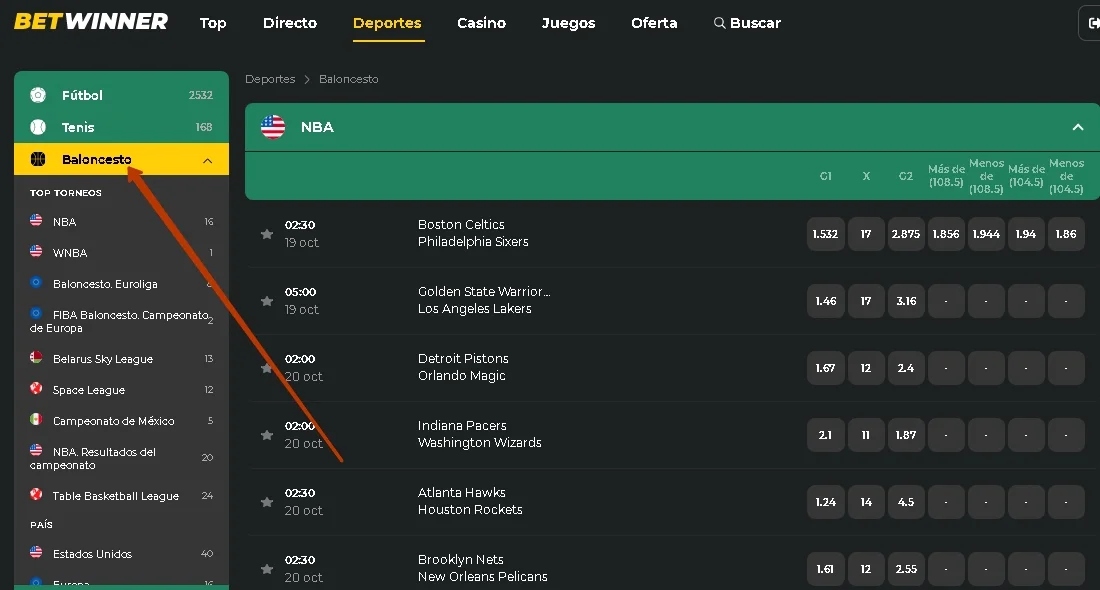Click the flag icon beside WNBA
This screenshot has width=1100, height=590.
(36, 251)
